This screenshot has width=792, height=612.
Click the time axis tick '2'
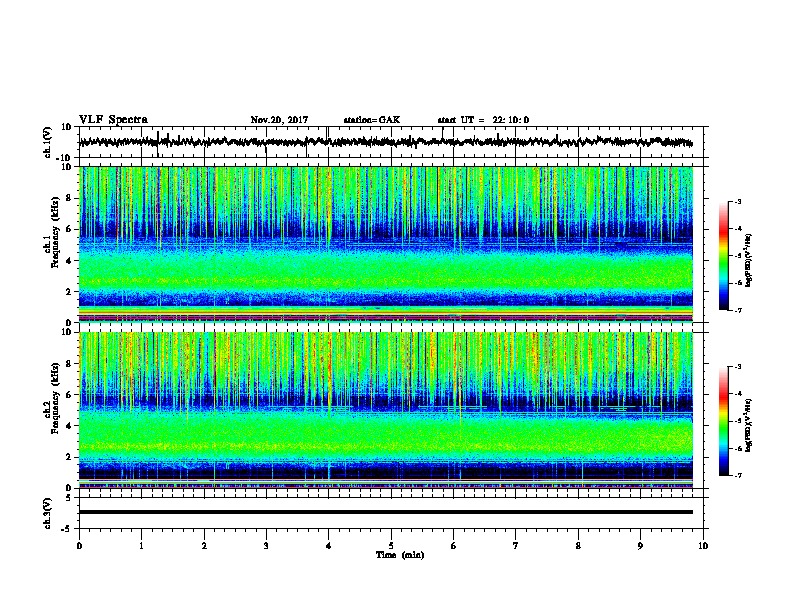coord(204,546)
